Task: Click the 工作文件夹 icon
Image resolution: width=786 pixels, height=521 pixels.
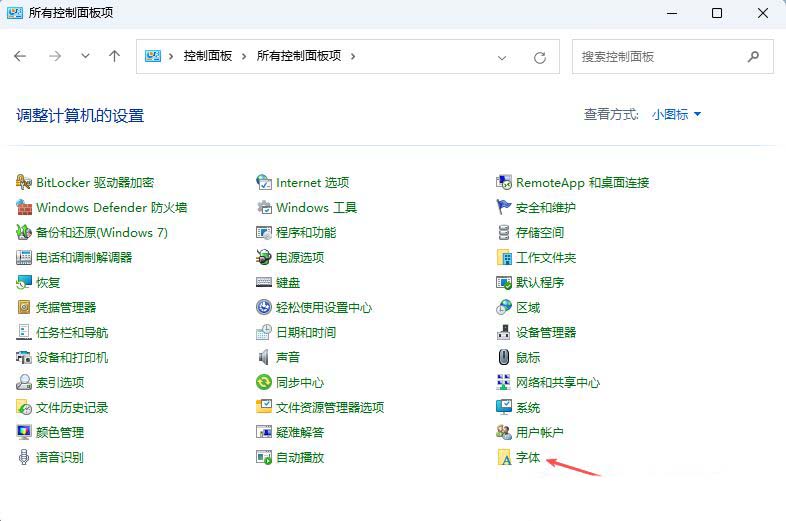Action: coord(504,258)
